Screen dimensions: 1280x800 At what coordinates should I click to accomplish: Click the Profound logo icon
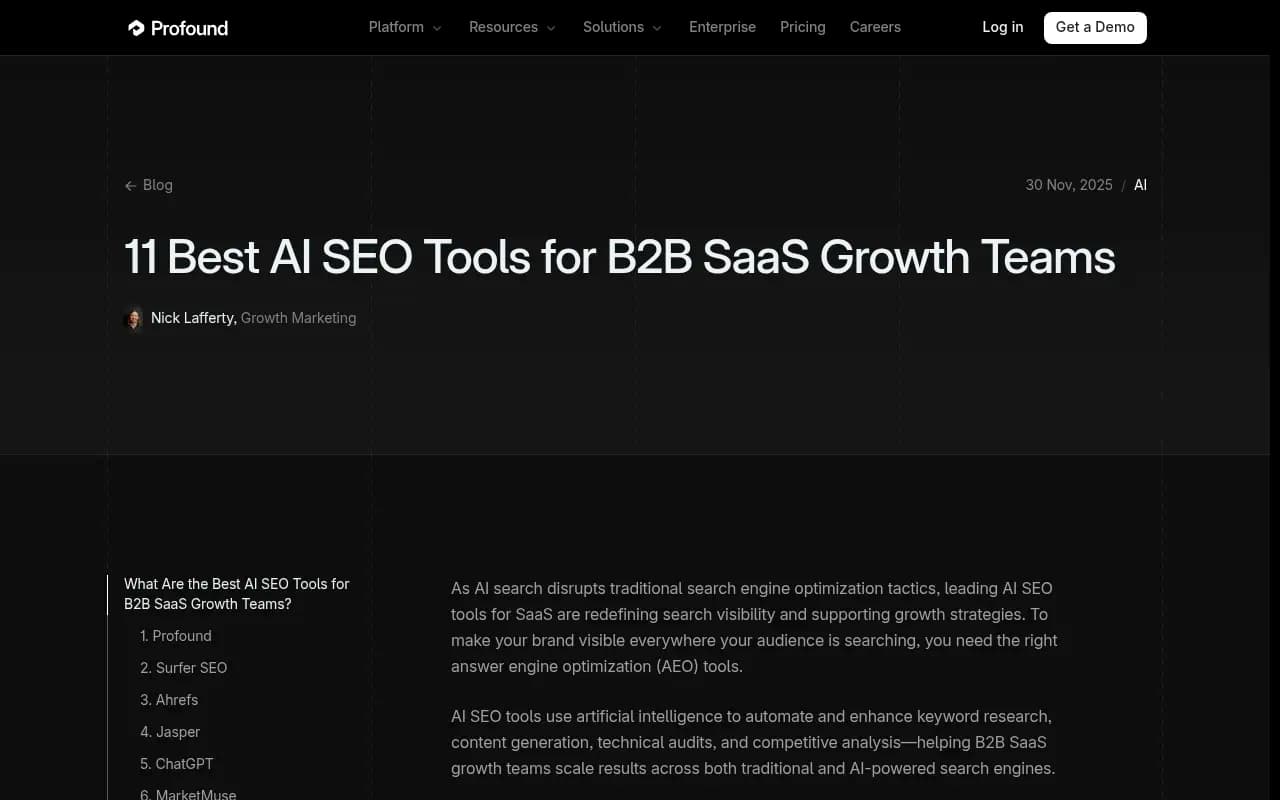134,28
